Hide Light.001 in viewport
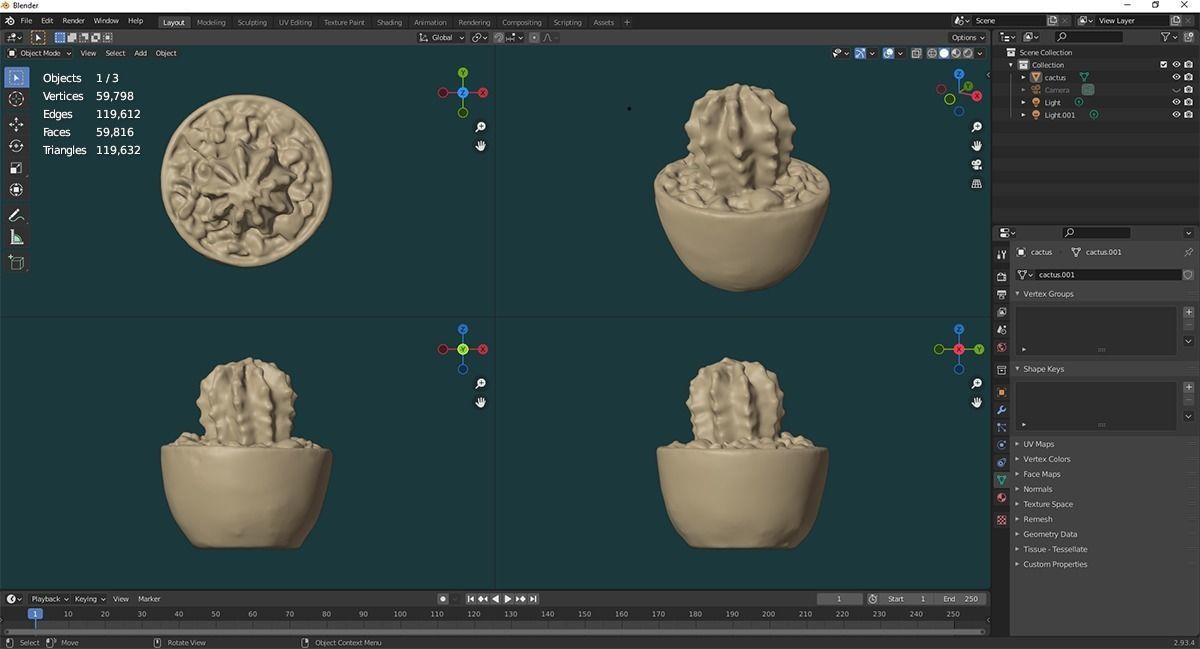1200x649 pixels. [1176, 115]
